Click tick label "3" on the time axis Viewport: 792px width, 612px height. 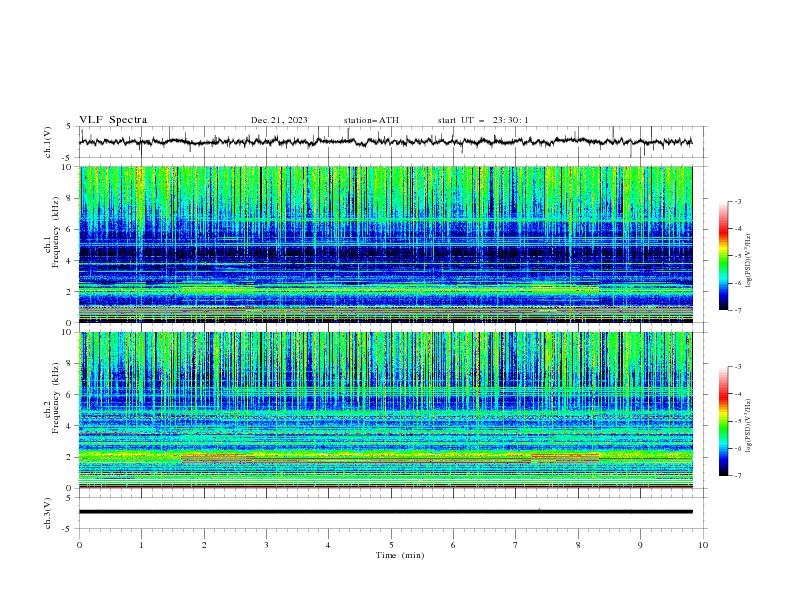(x=266, y=545)
